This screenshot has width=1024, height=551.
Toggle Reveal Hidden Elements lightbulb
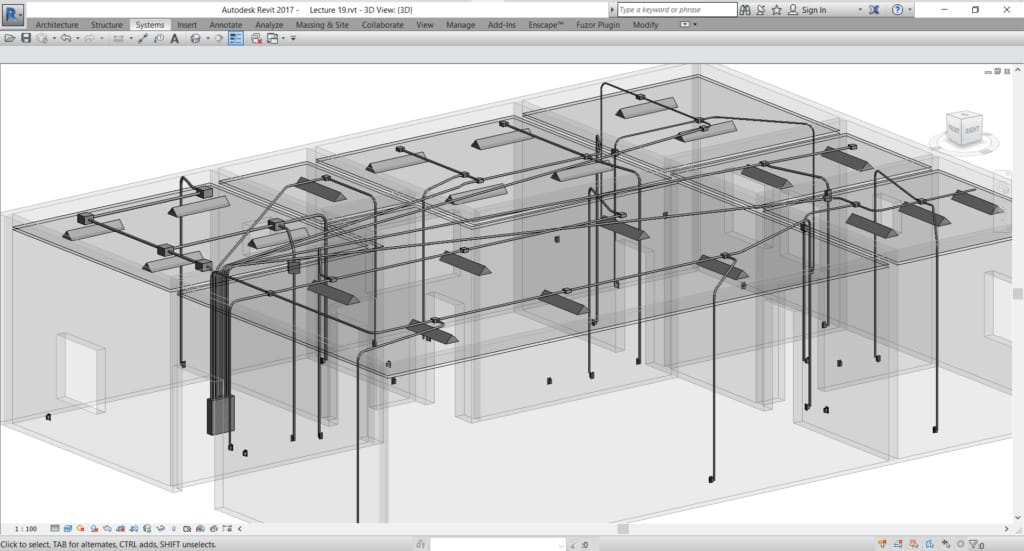pyautogui.click(x=174, y=529)
